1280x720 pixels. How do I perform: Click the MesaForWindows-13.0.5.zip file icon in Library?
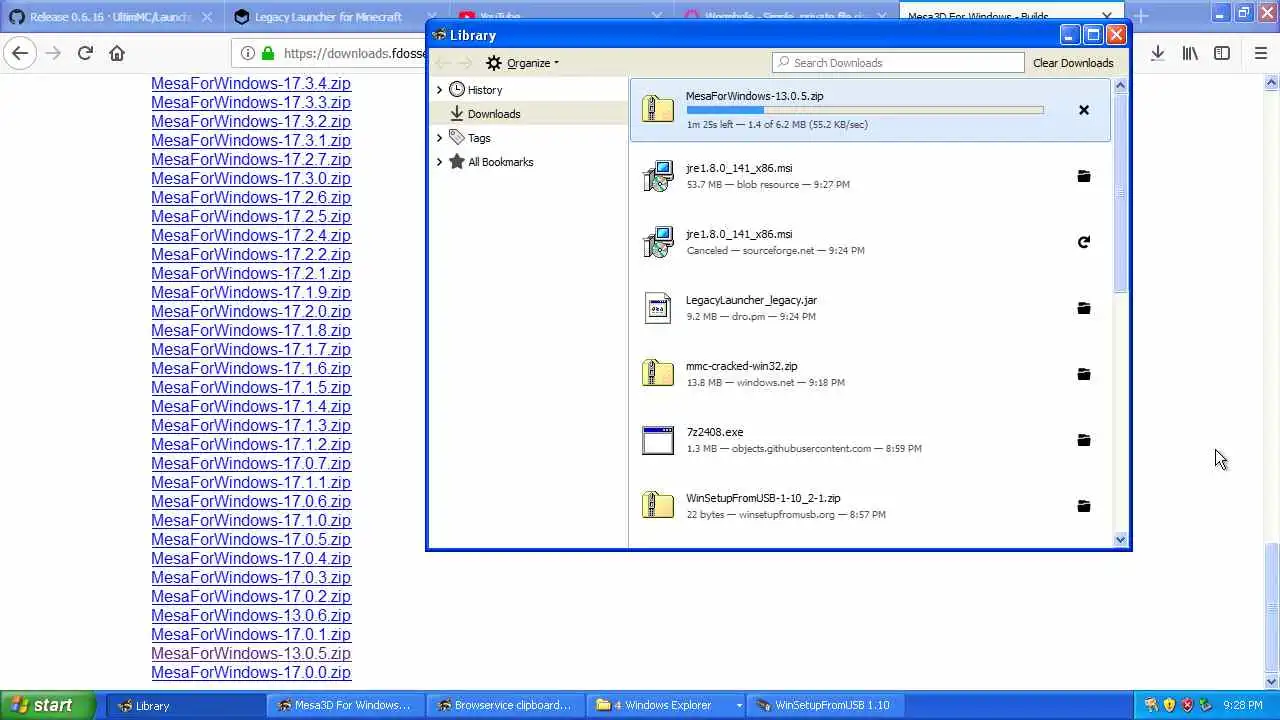click(658, 109)
